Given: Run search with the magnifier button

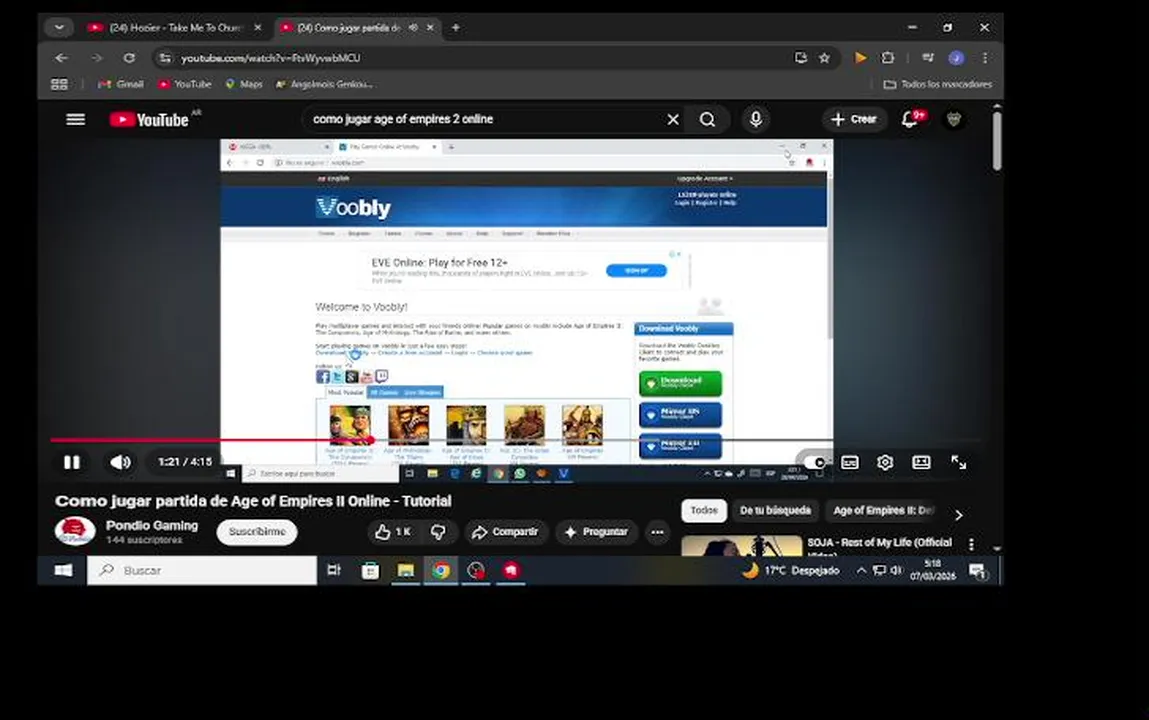Looking at the screenshot, I should pos(707,119).
